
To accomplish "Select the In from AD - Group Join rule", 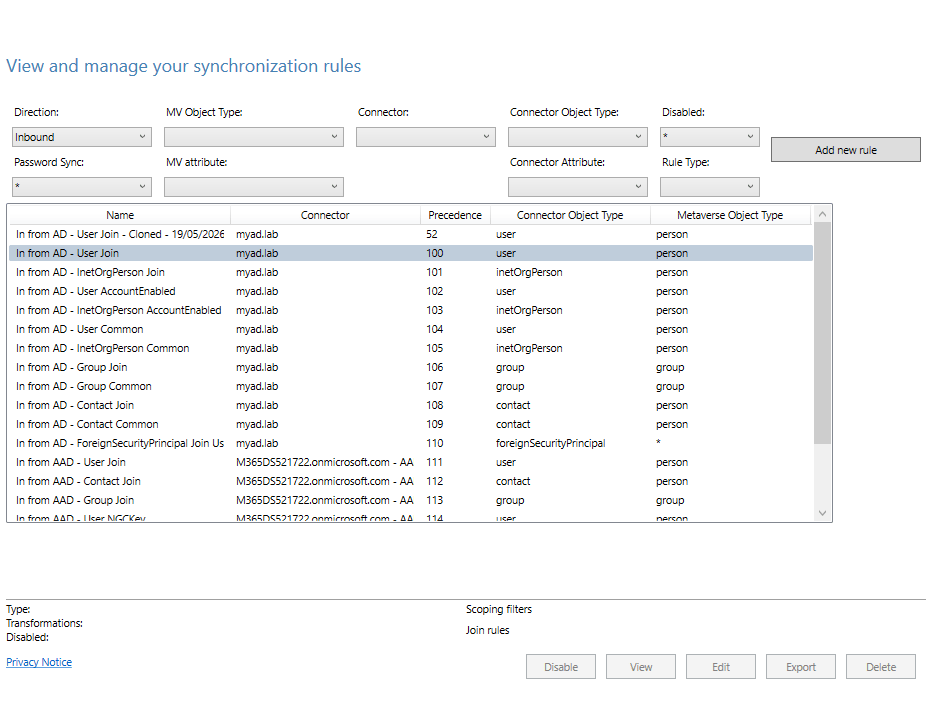I will pos(411,367).
